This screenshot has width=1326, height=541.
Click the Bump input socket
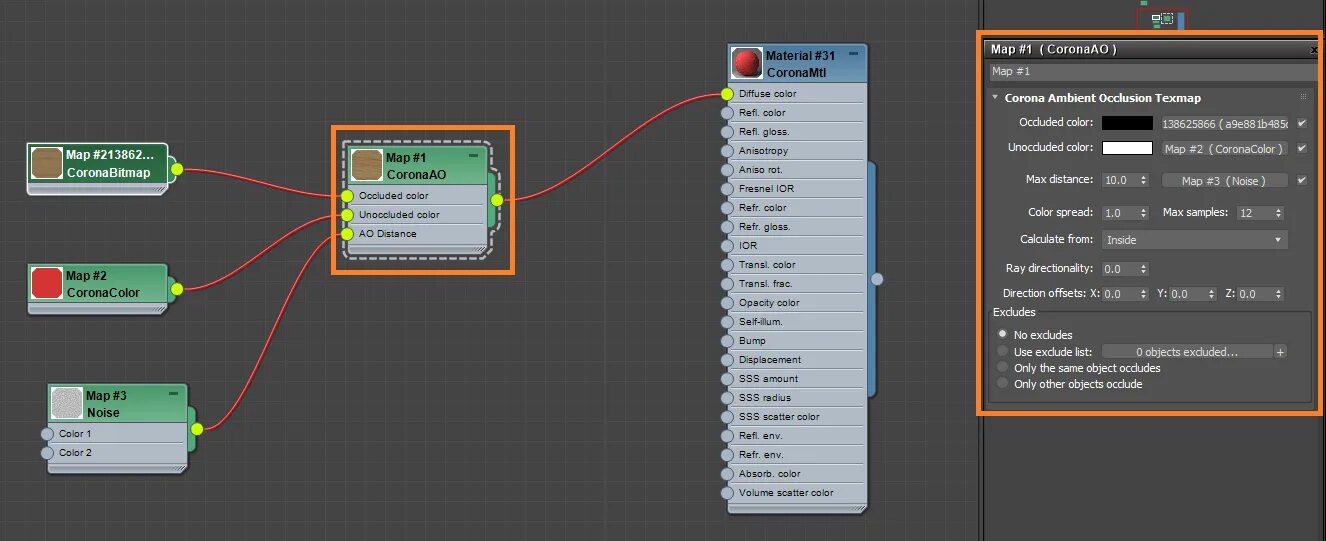pyautogui.click(x=727, y=341)
